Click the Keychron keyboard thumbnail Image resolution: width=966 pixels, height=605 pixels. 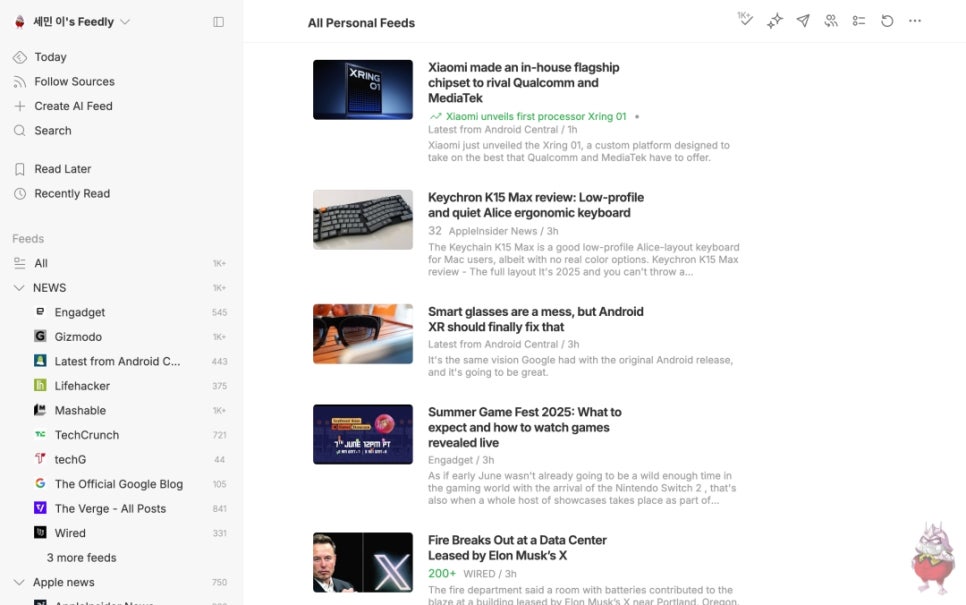click(363, 219)
